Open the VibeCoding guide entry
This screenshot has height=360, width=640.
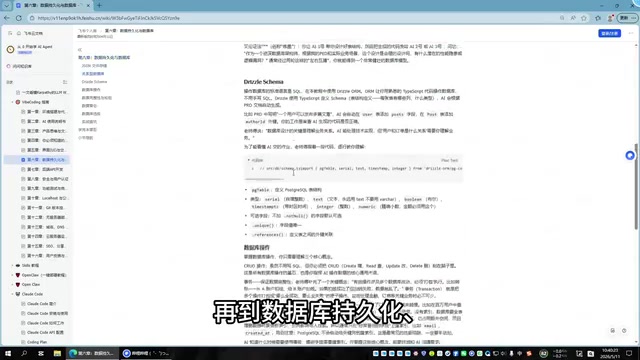[x=36, y=102]
